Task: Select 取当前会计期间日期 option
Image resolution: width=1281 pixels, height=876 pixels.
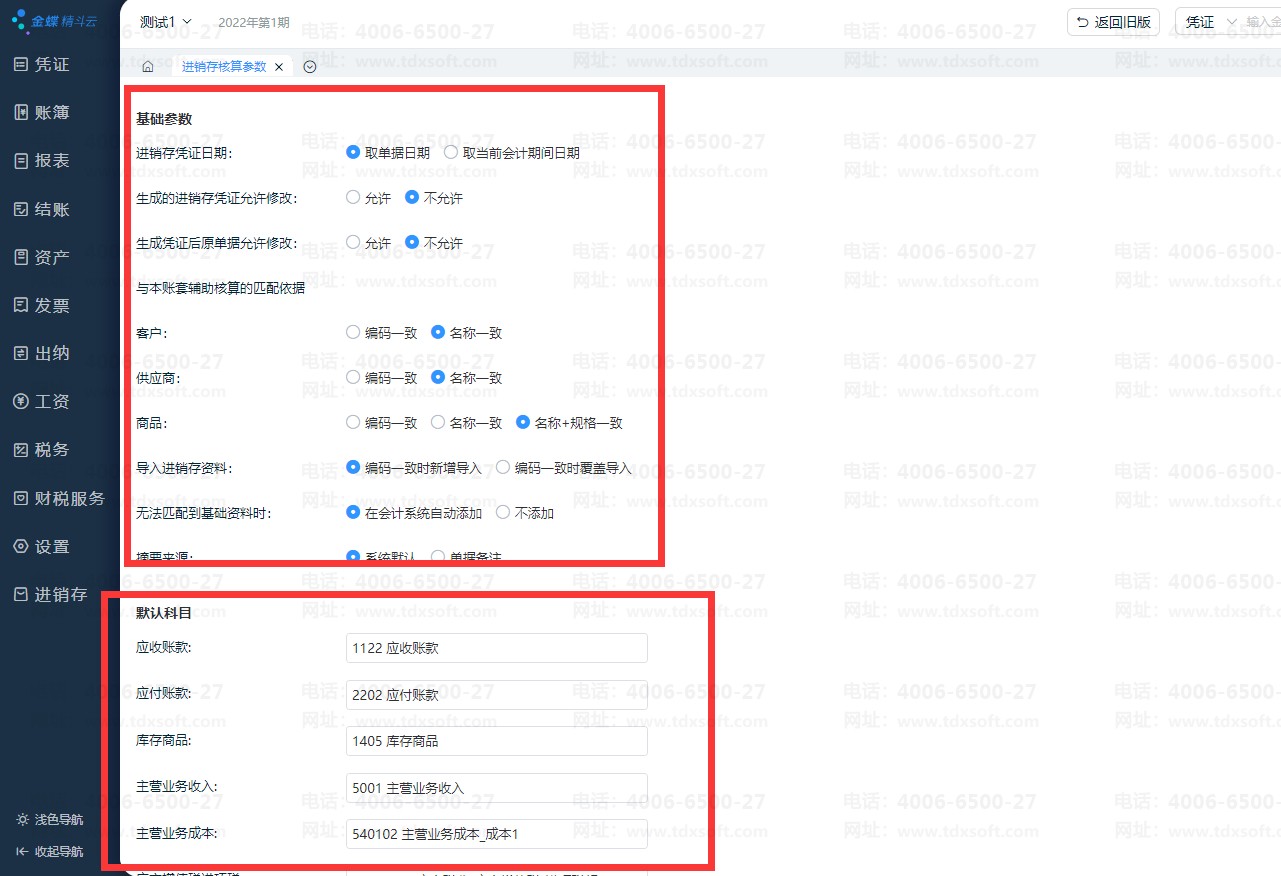Action: 512,153
